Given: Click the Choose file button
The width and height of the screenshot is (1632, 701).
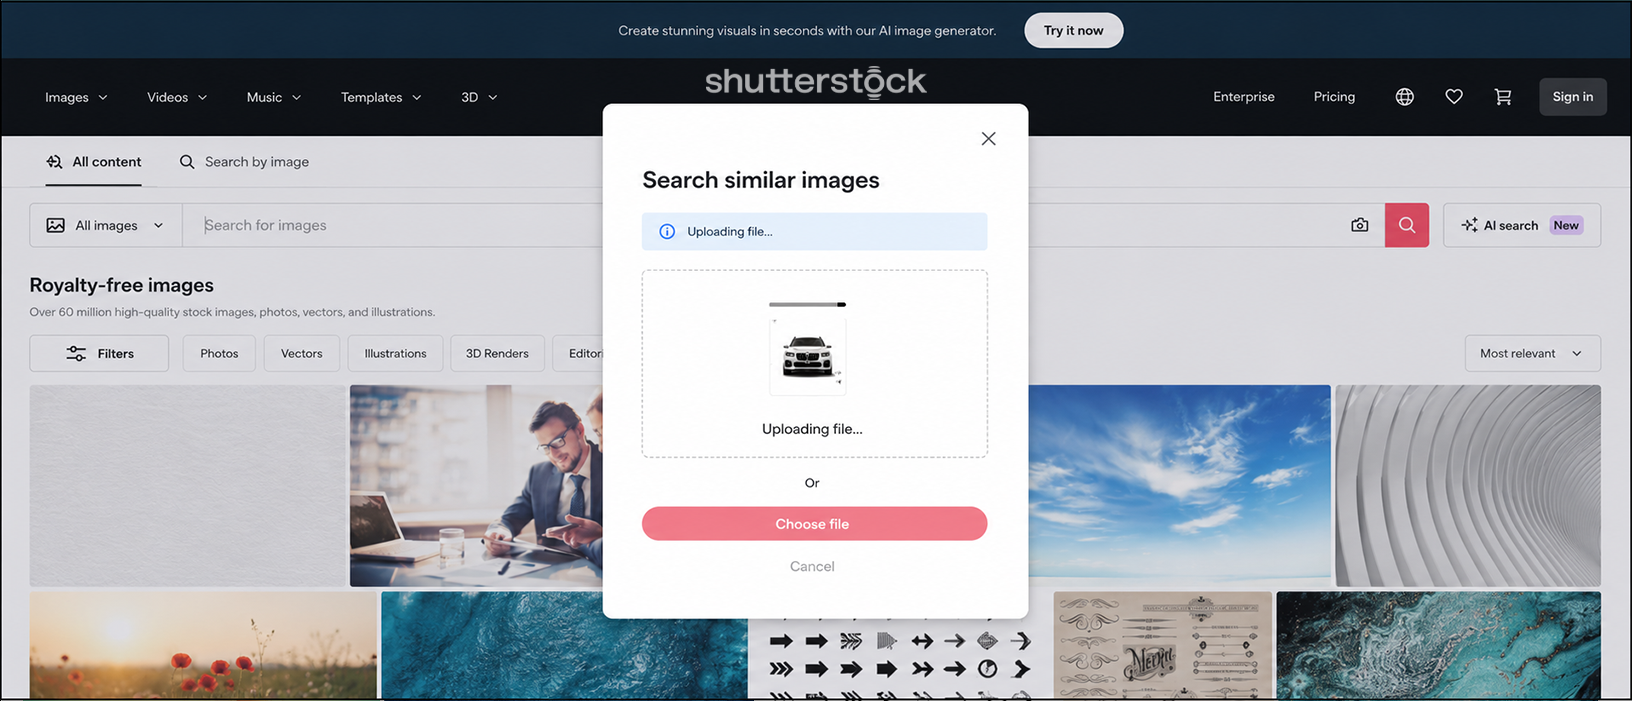Looking at the screenshot, I should pos(814,524).
